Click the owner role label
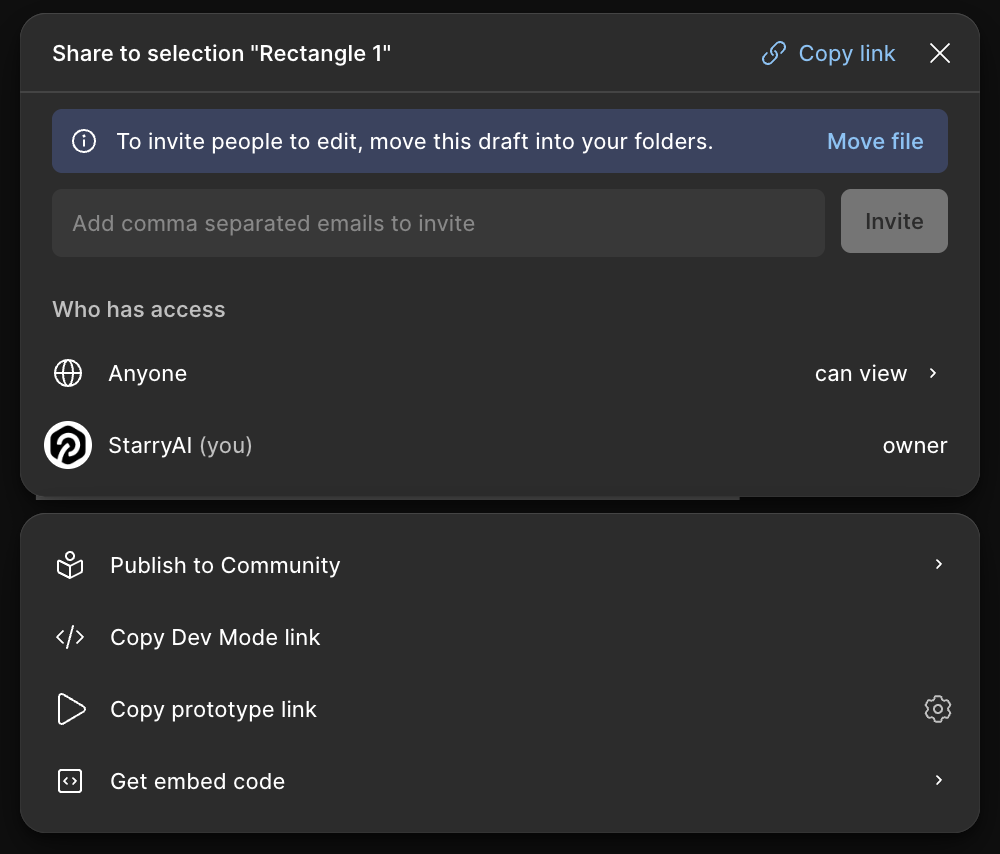This screenshot has height=854, width=1000. [x=915, y=445]
